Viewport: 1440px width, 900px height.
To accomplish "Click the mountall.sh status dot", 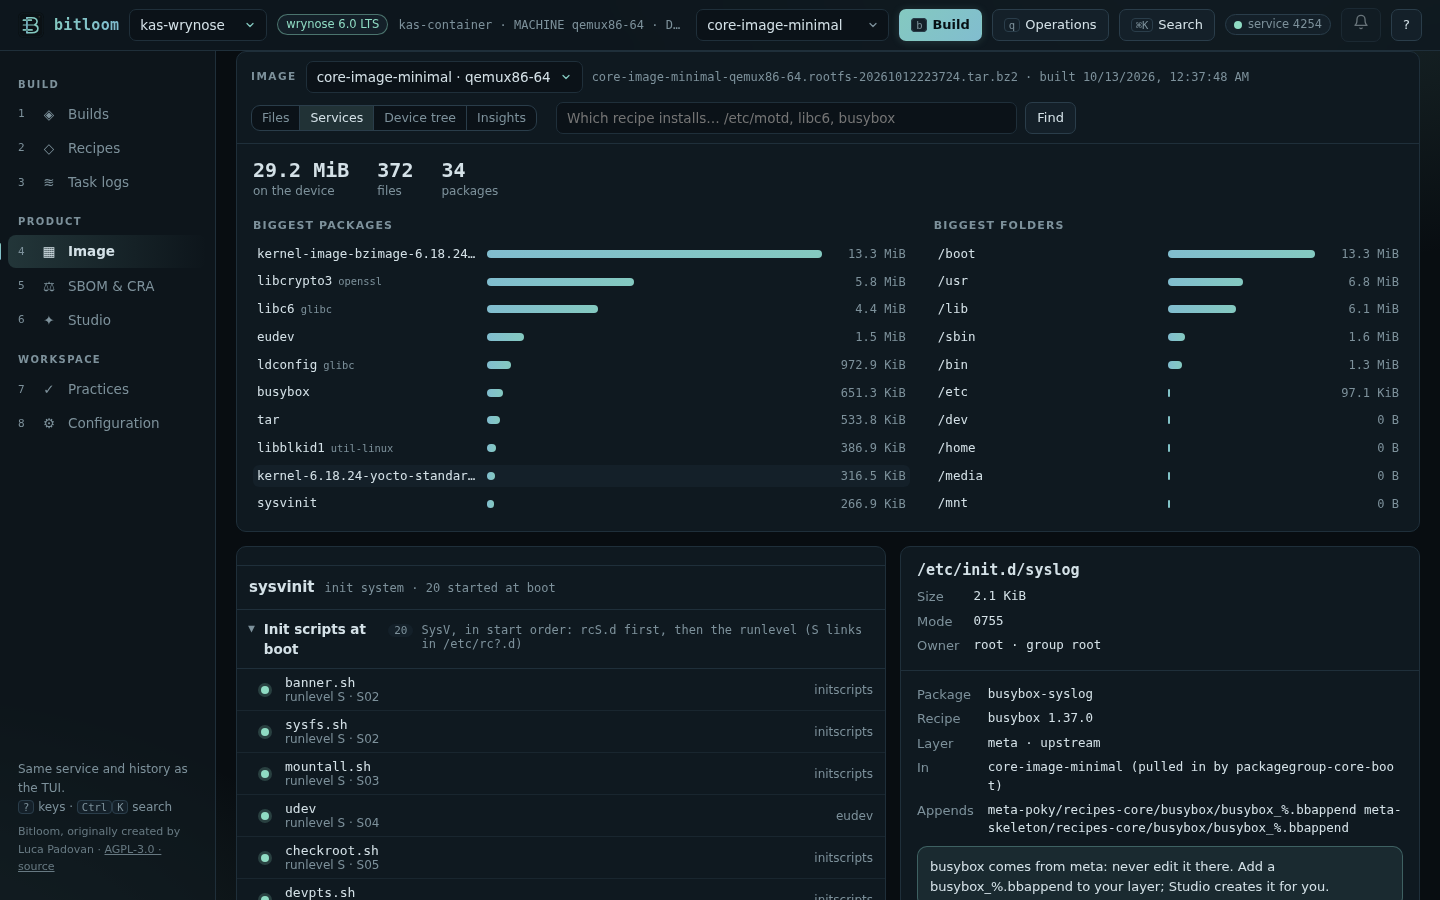I will pos(265,774).
